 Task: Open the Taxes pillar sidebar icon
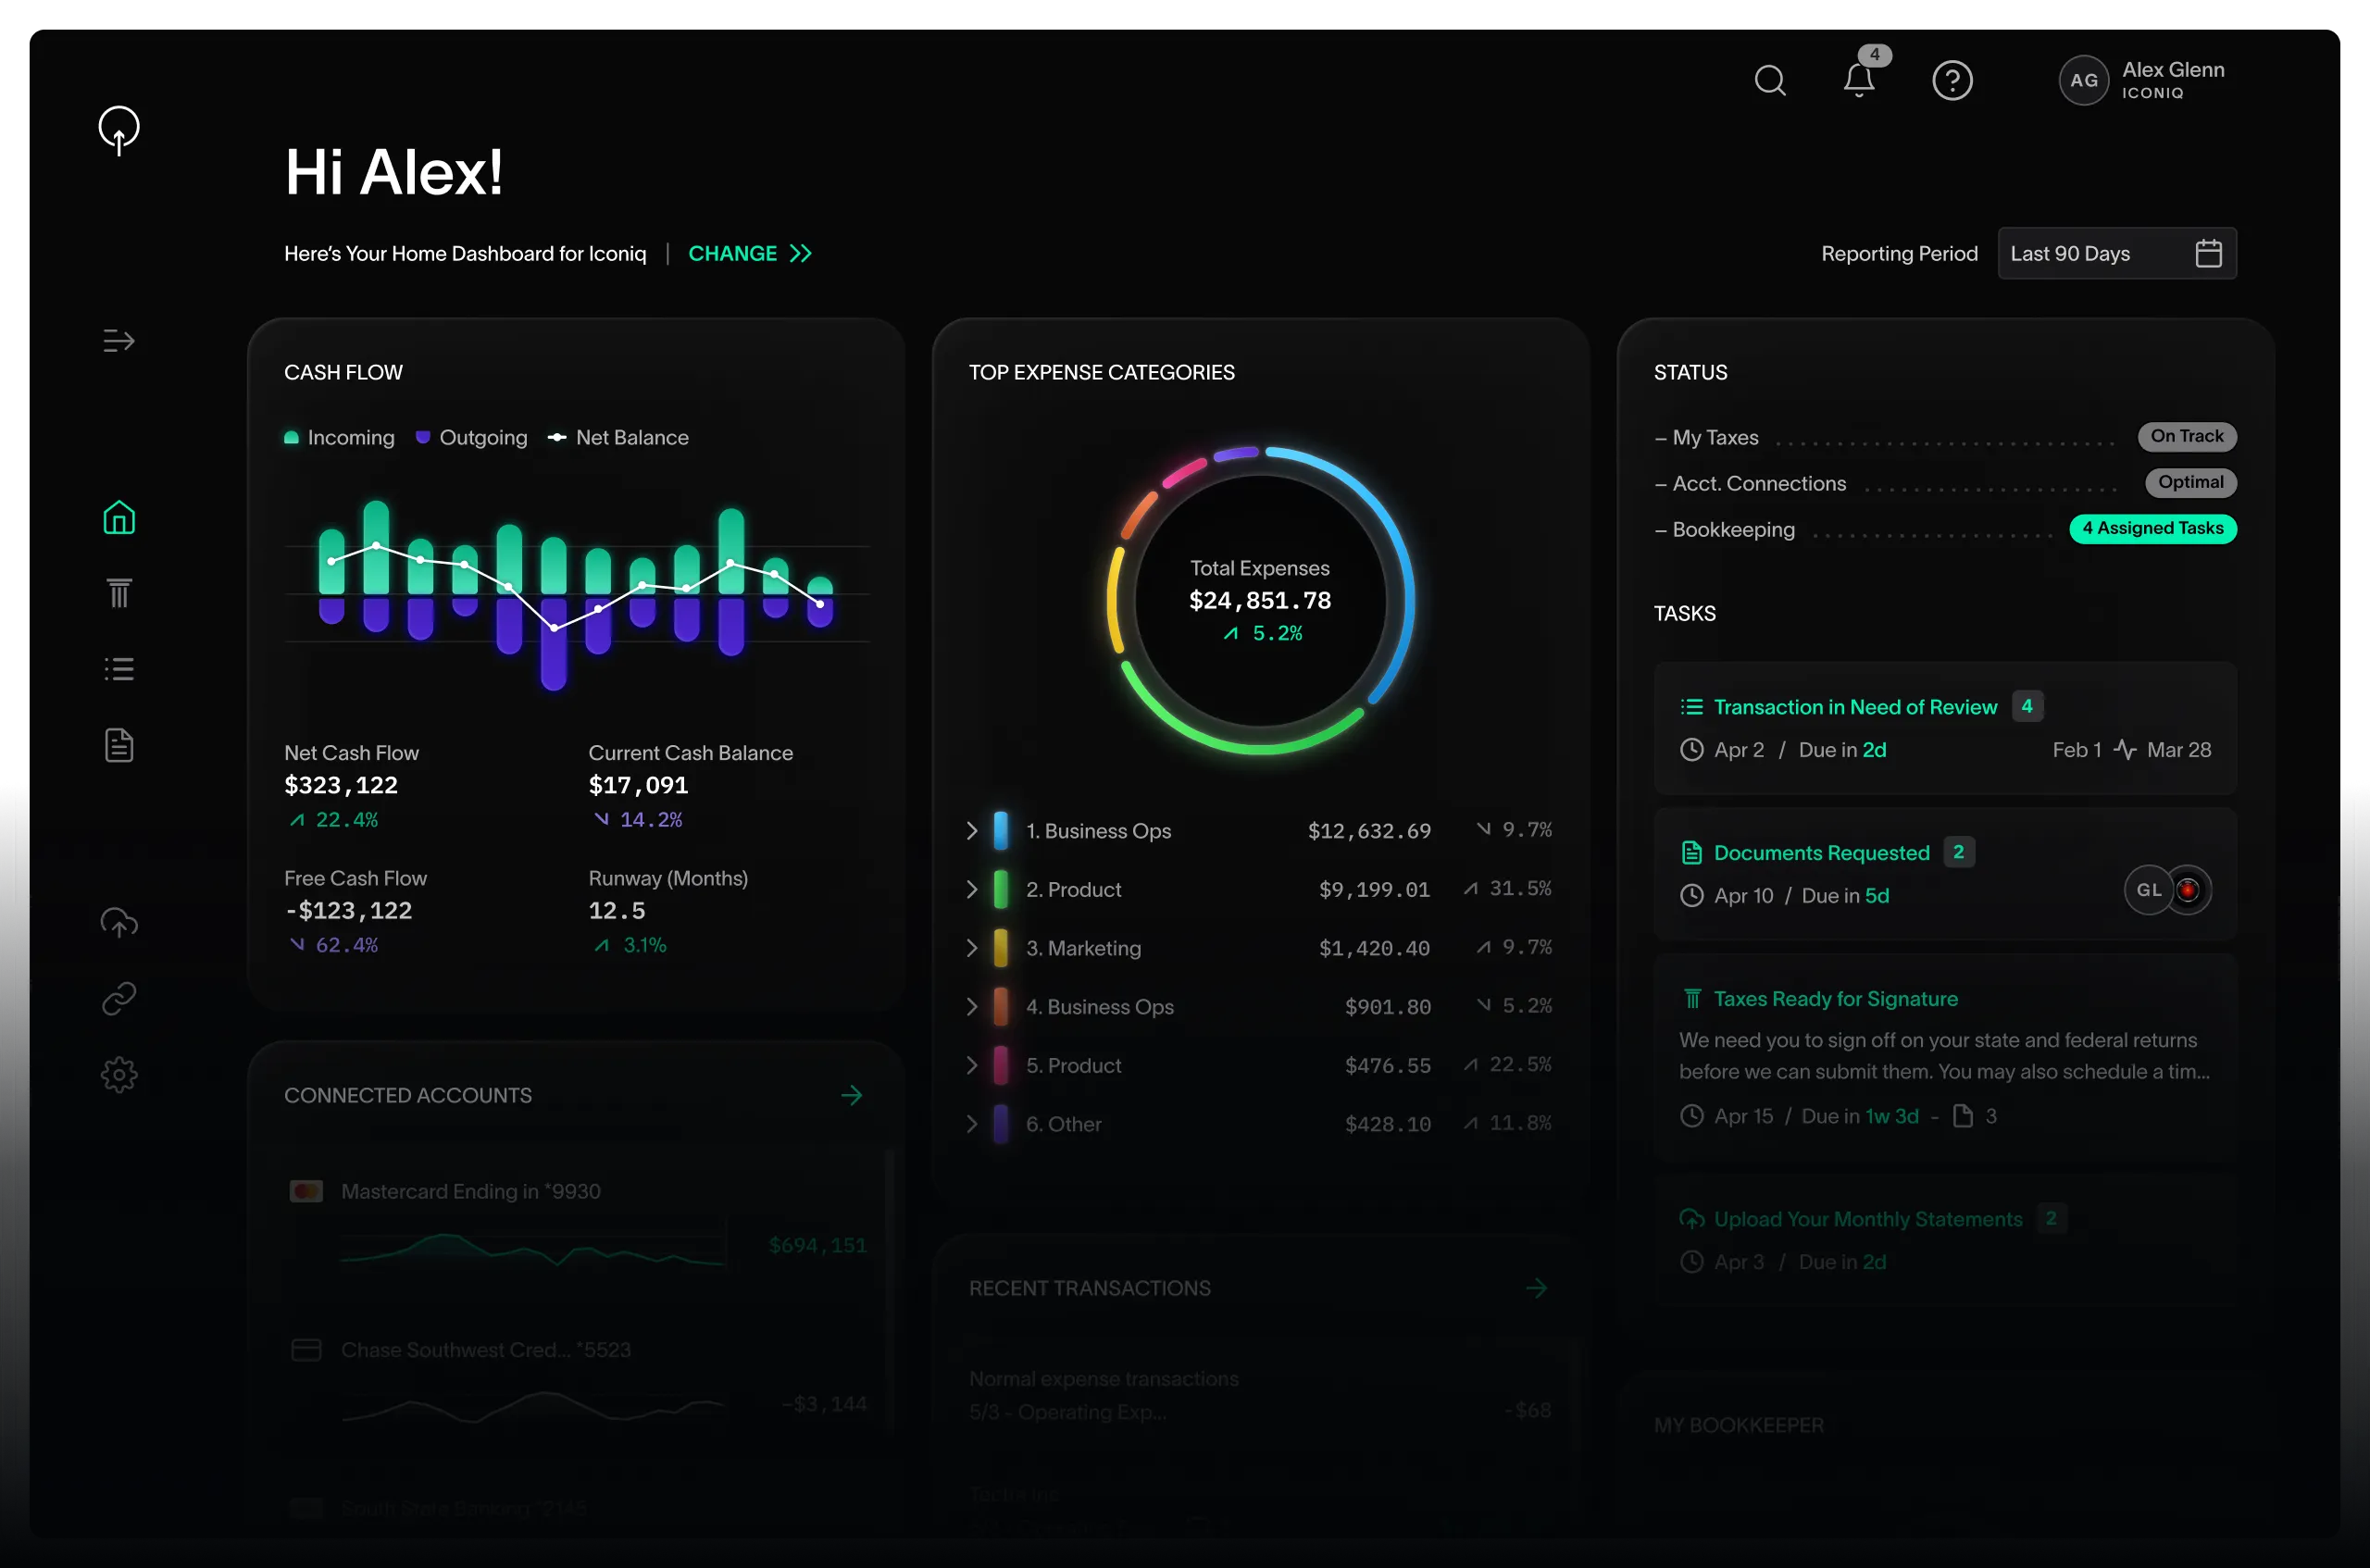pyautogui.click(x=119, y=593)
